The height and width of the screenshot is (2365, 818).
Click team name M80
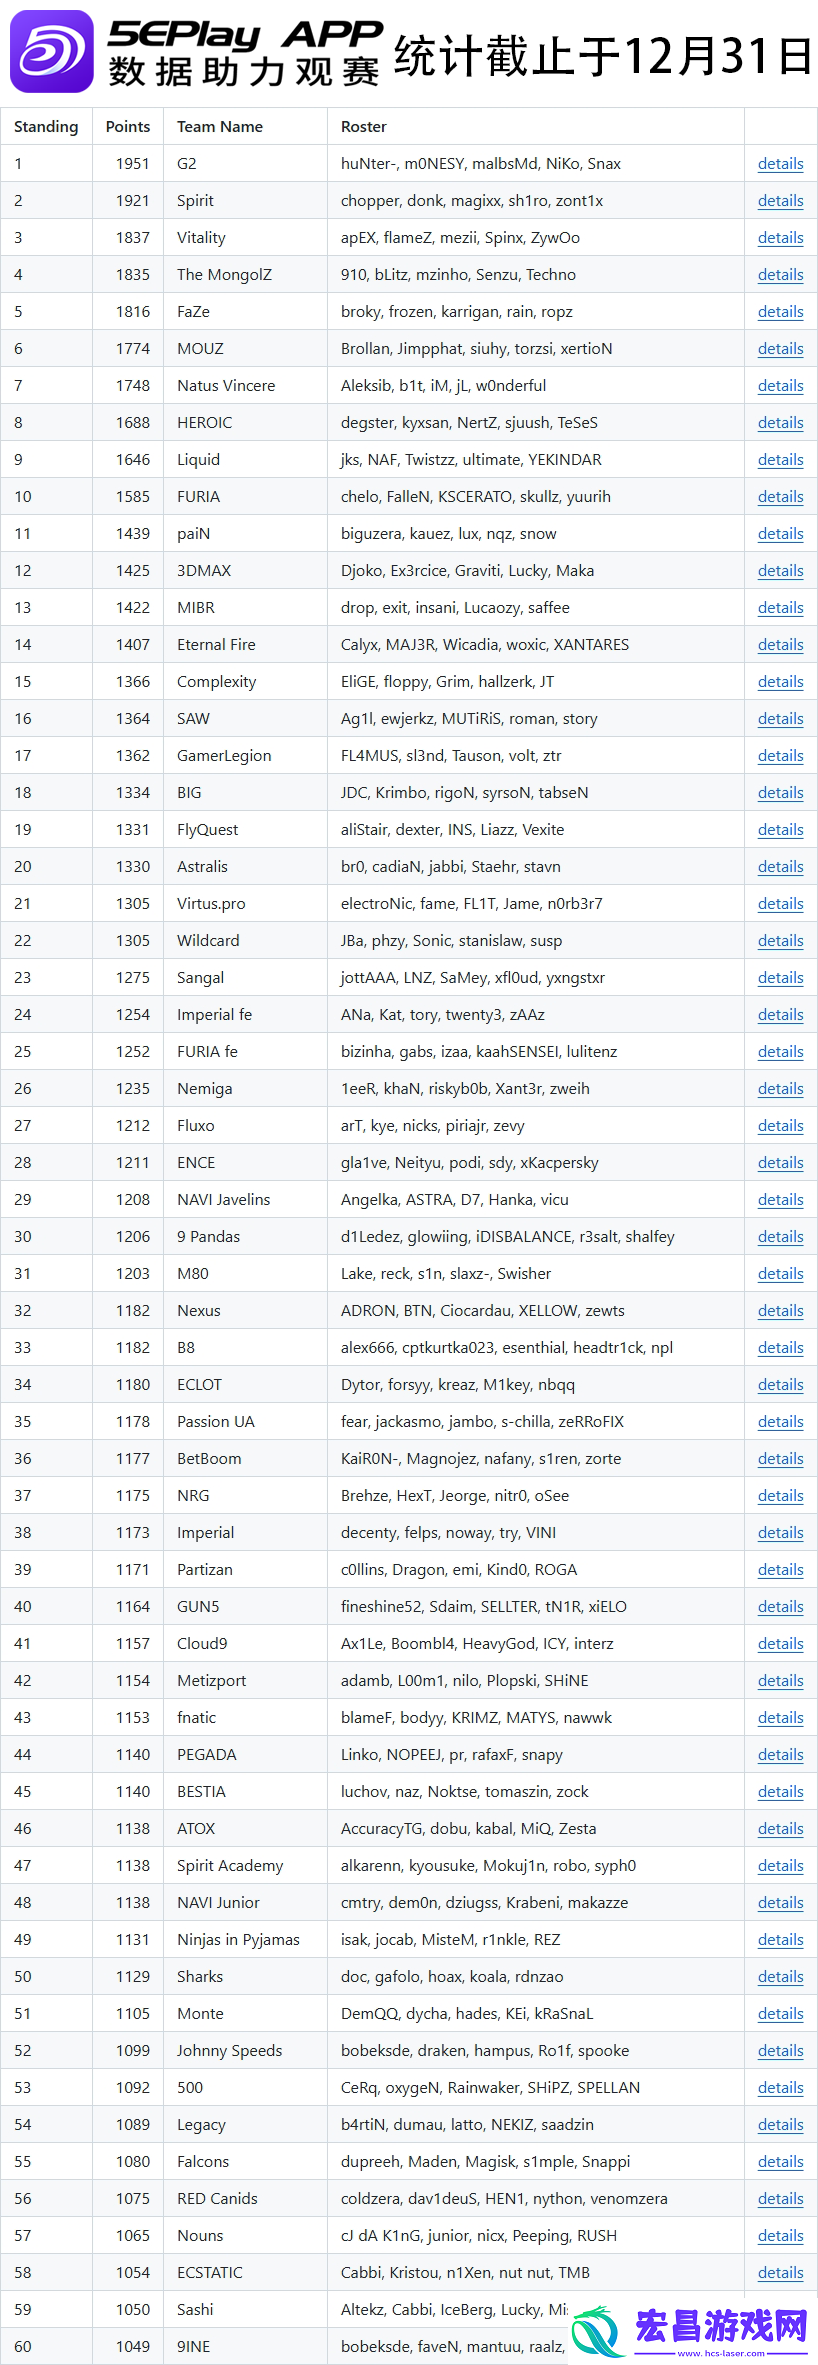click(x=193, y=1274)
